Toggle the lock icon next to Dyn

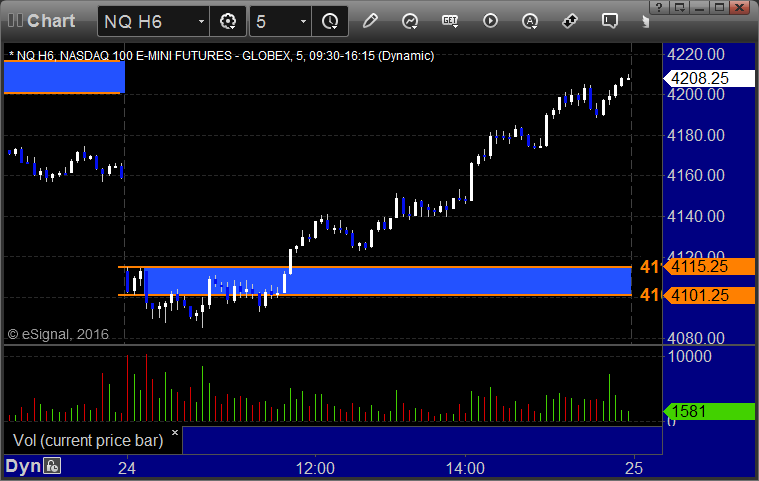pos(52,466)
